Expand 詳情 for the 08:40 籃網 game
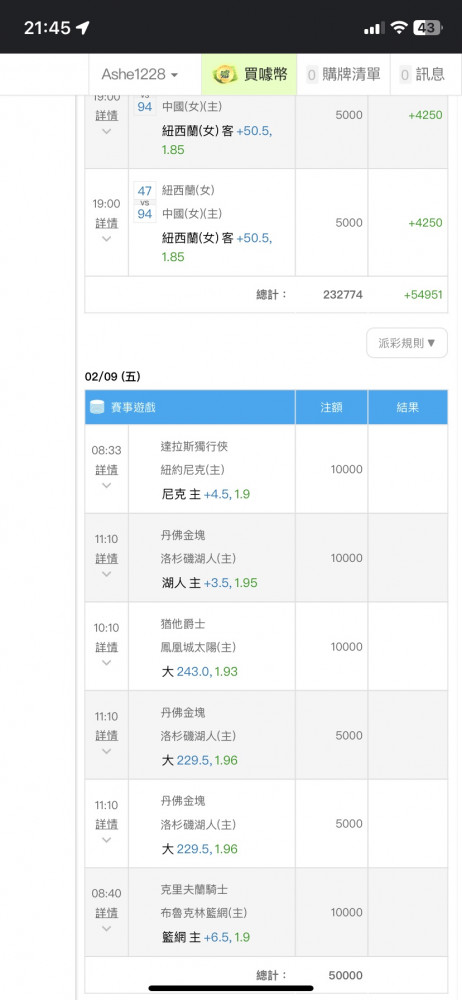 pos(107,913)
